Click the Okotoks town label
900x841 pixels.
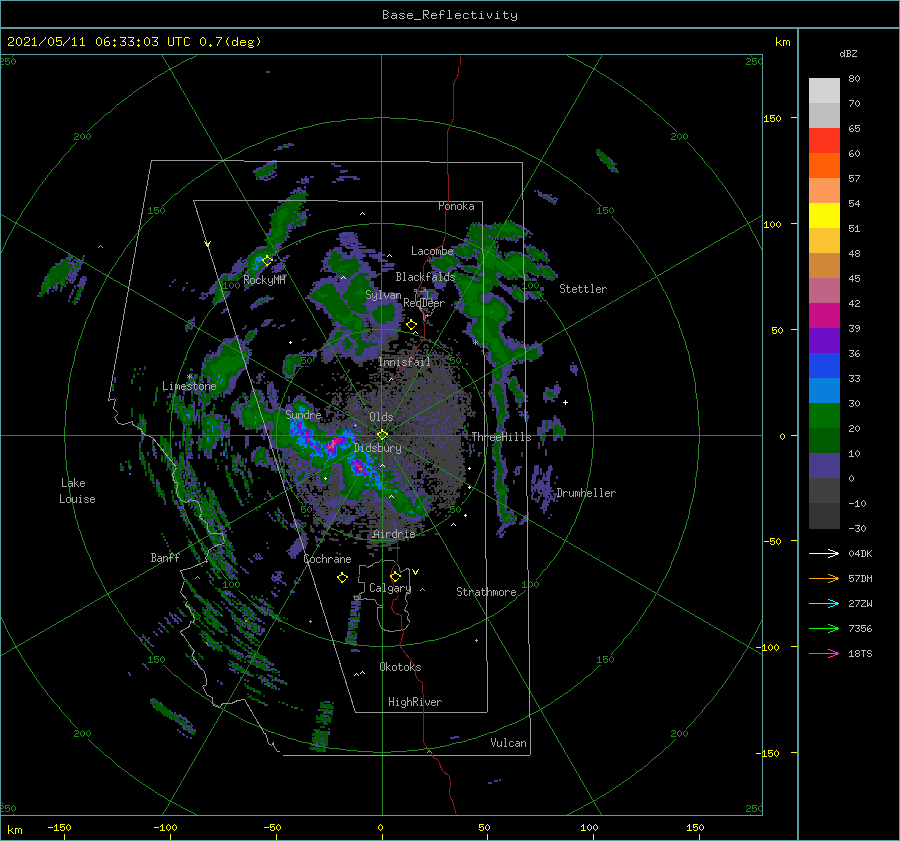point(400,667)
